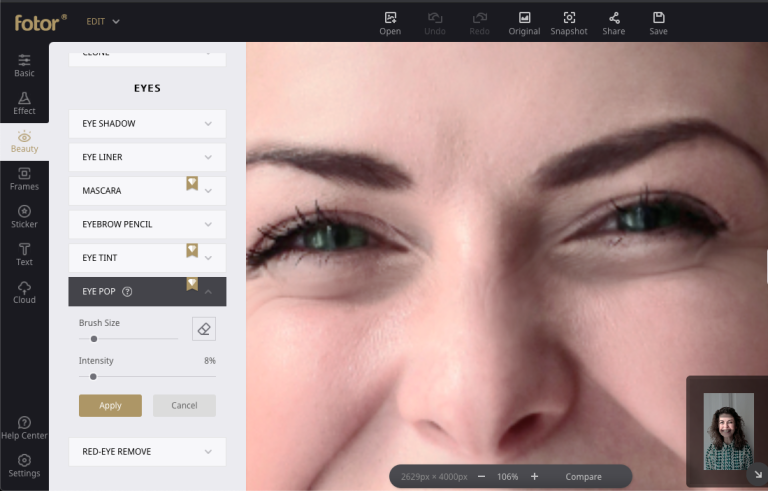Click Undo in the top toolbar
Image resolution: width=768 pixels, height=491 pixels.
(x=434, y=23)
